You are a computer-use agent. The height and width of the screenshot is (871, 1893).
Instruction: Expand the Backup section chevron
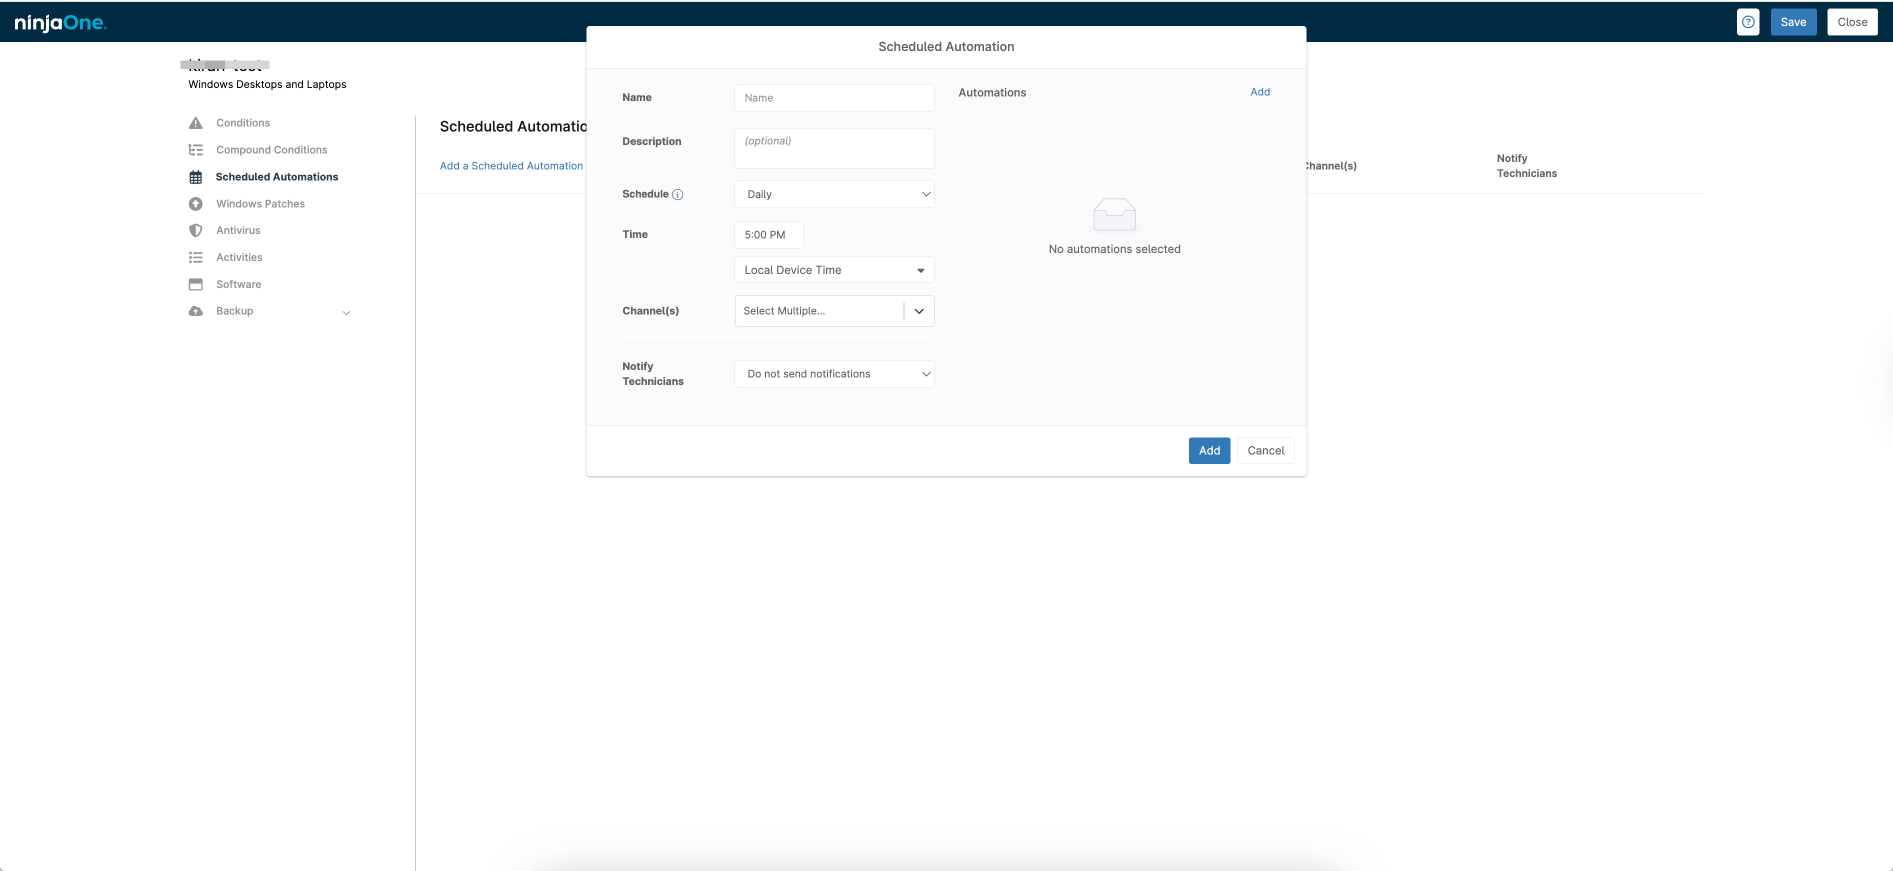click(x=347, y=313)
